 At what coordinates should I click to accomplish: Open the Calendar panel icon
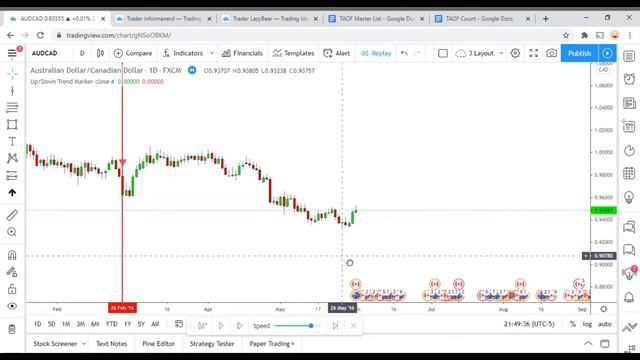(x=629, y=173)
